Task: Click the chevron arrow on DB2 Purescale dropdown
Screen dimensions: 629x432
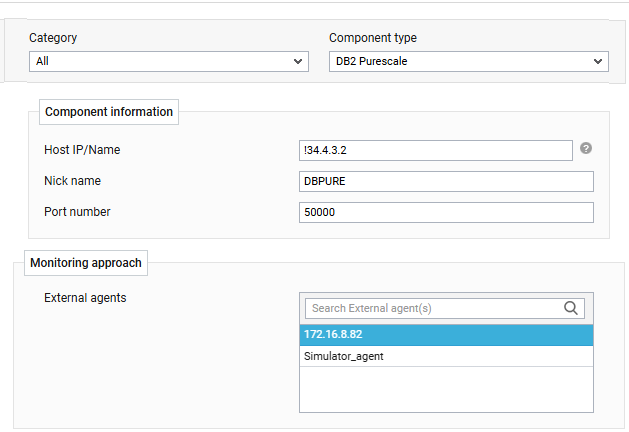Action: 598,62
